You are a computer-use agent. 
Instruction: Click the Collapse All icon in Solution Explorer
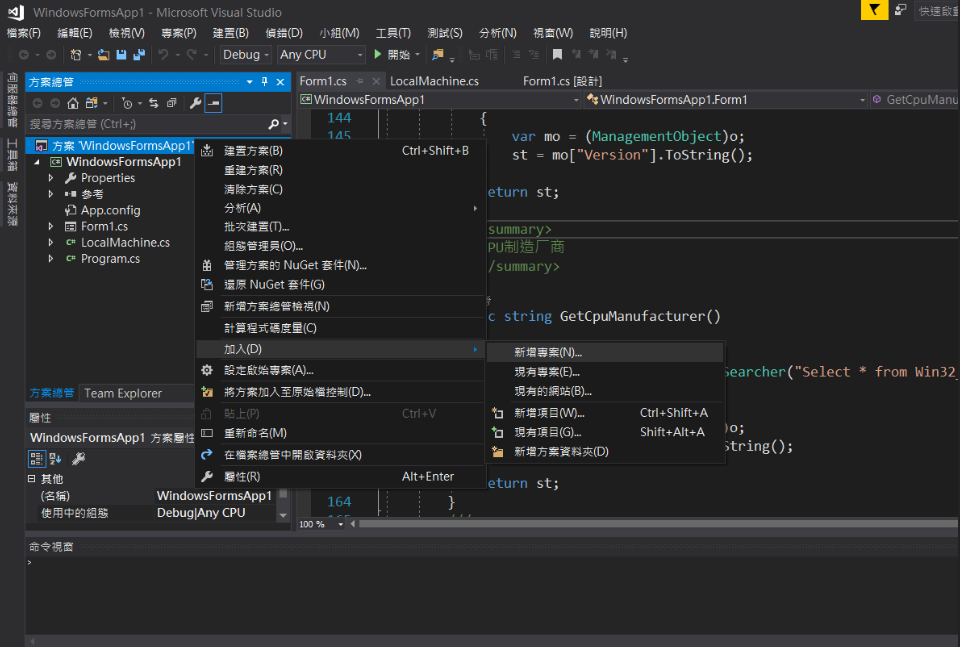coord(171,104)
